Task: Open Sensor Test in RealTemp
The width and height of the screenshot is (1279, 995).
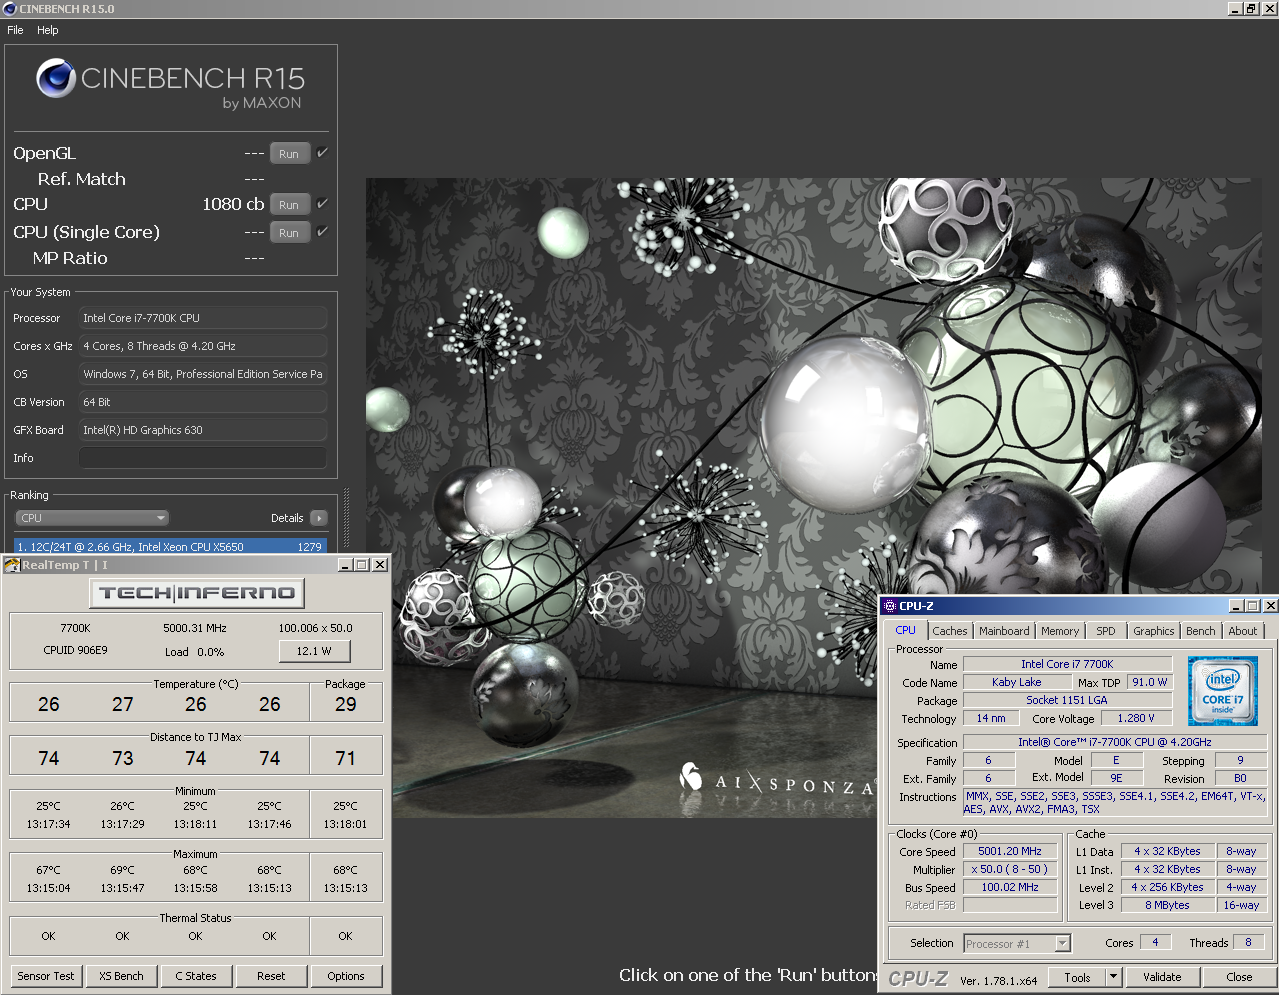Action: tap(46, 976)
